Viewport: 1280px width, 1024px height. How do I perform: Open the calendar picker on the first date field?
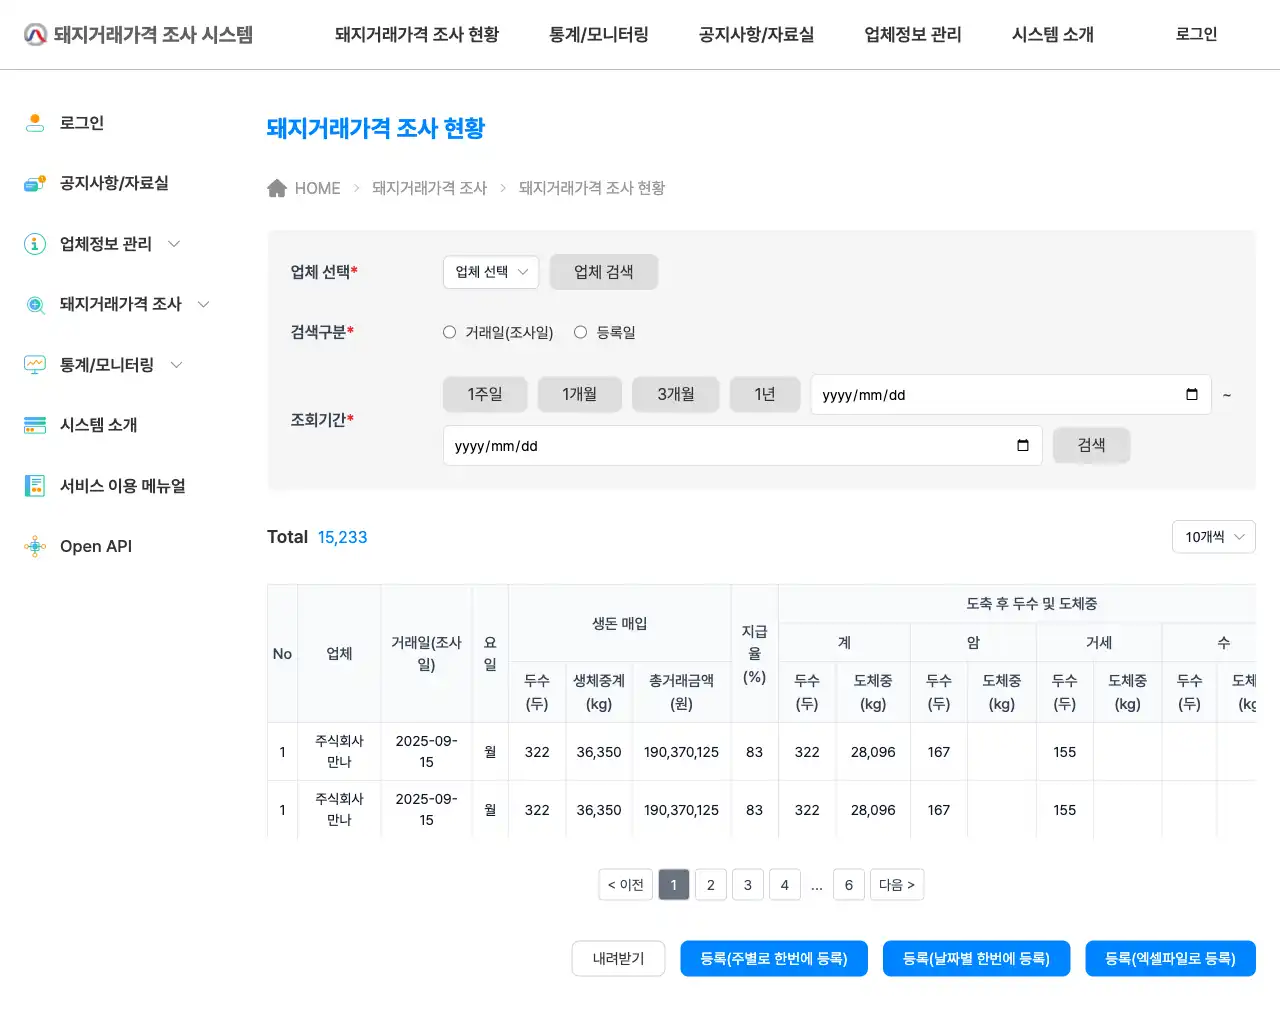1191,394
